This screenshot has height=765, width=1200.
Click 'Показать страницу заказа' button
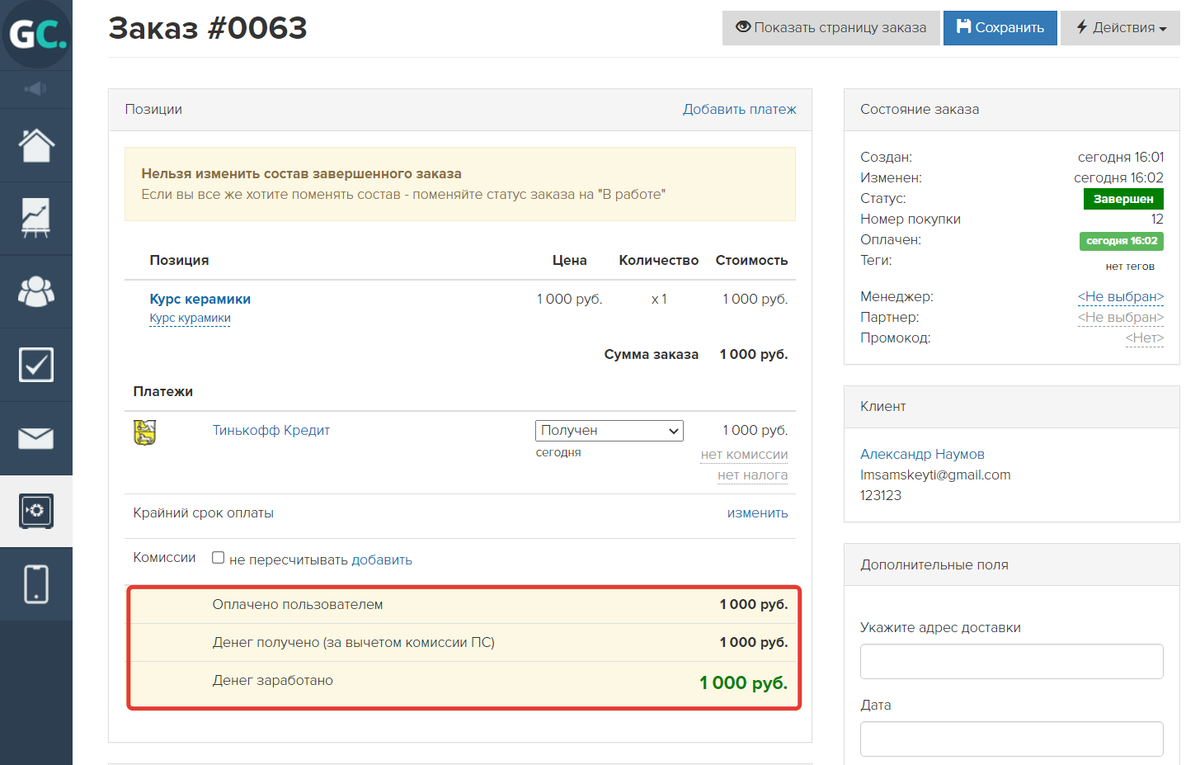coord(830,28)
